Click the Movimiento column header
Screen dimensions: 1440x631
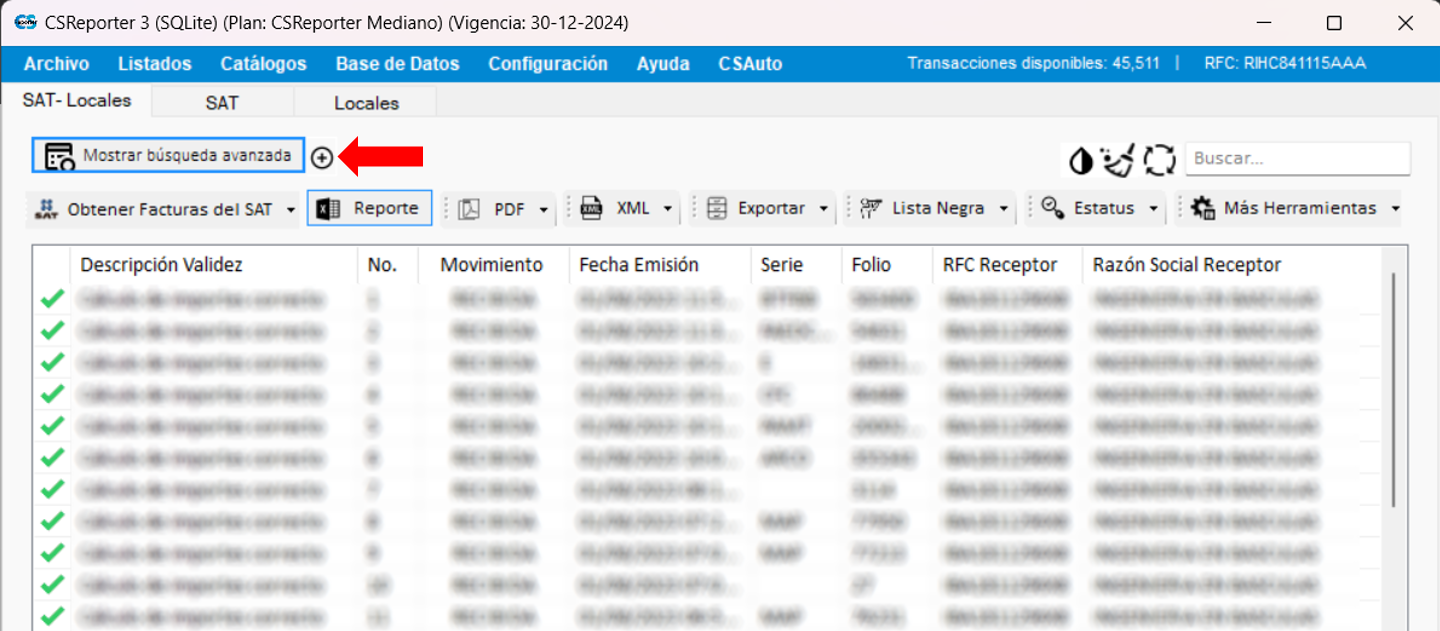tap(491, 265)
